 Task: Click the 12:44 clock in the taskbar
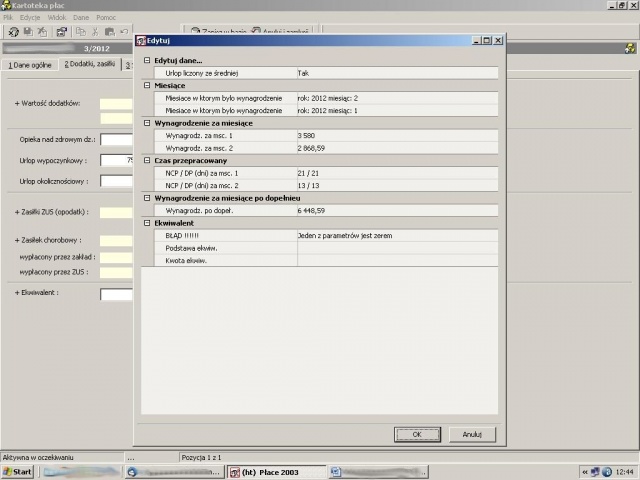pyautogui.click(x=624, y=472)
